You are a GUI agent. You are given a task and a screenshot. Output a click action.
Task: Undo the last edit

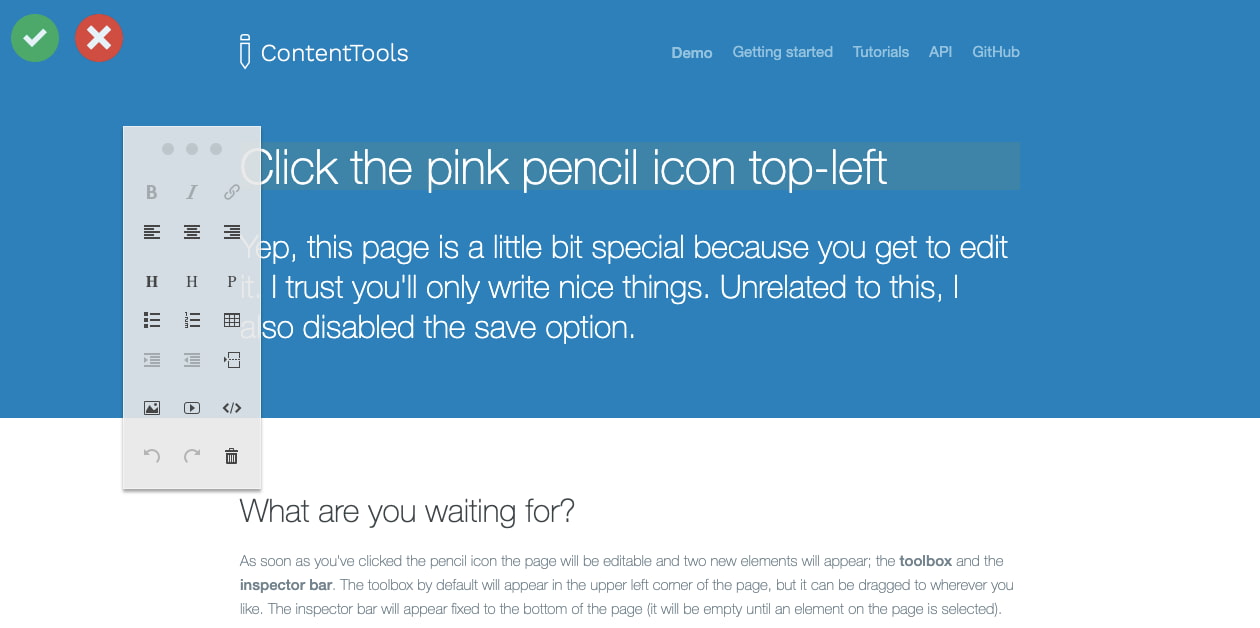[152, 456]
